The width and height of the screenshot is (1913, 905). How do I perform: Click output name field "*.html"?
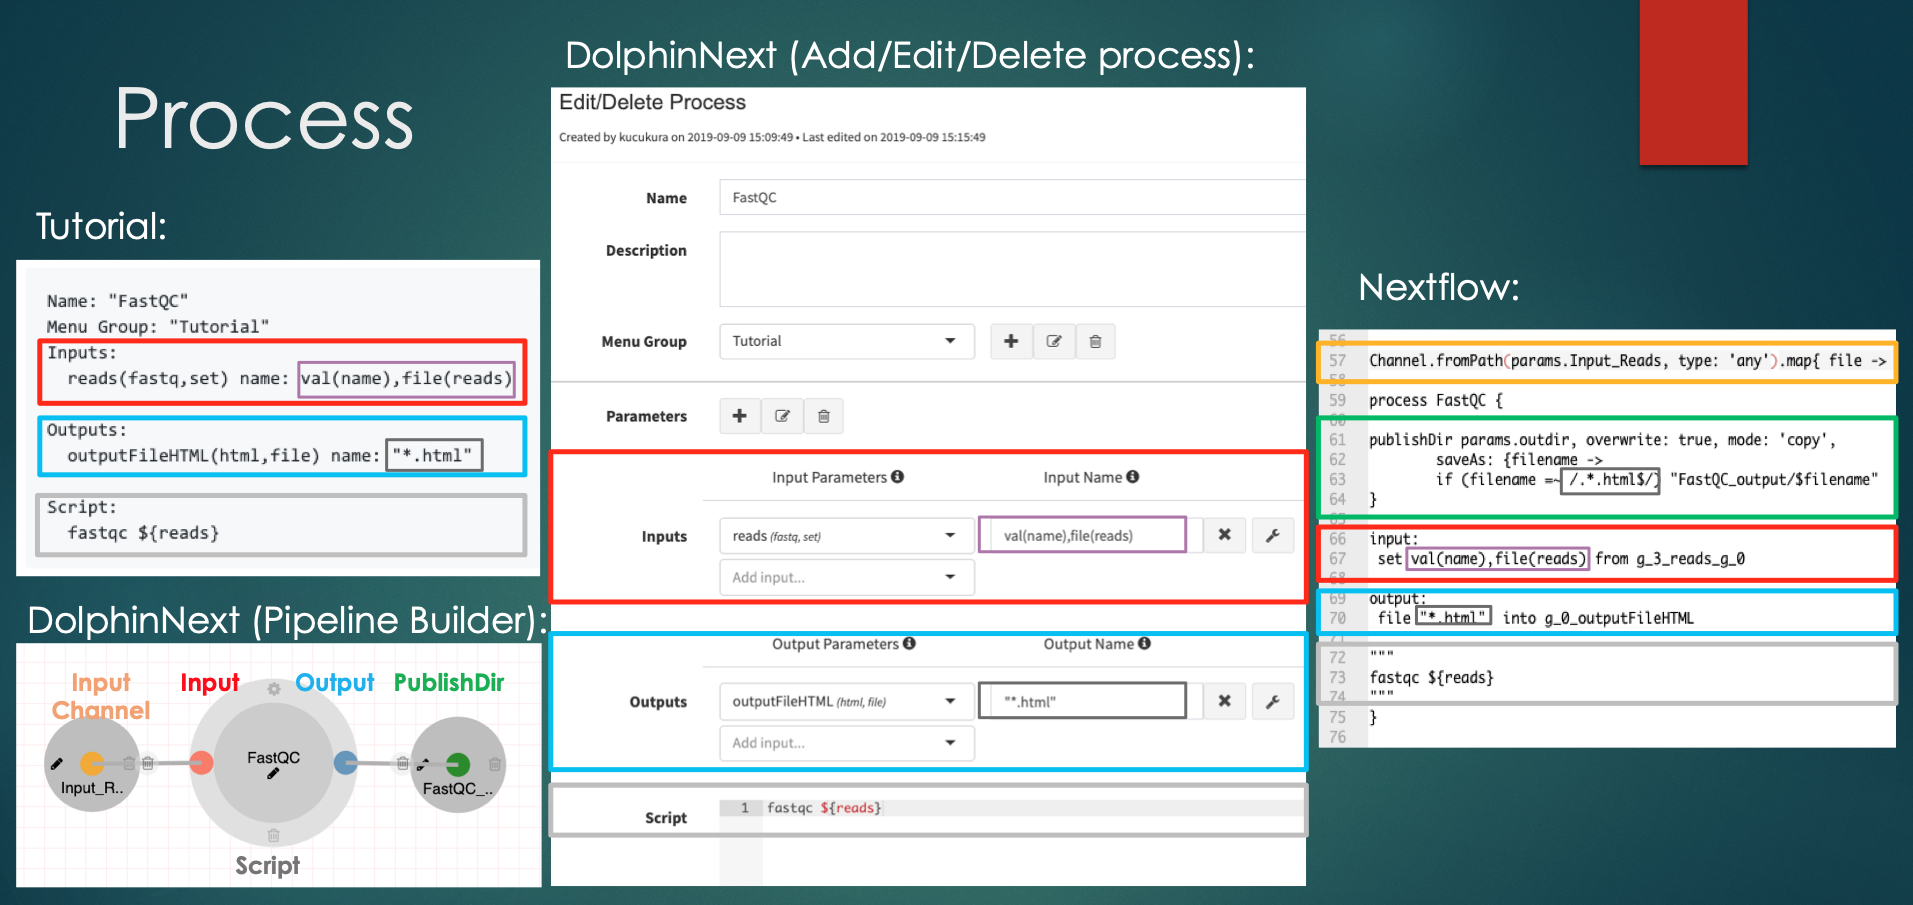click(1082, 701)
